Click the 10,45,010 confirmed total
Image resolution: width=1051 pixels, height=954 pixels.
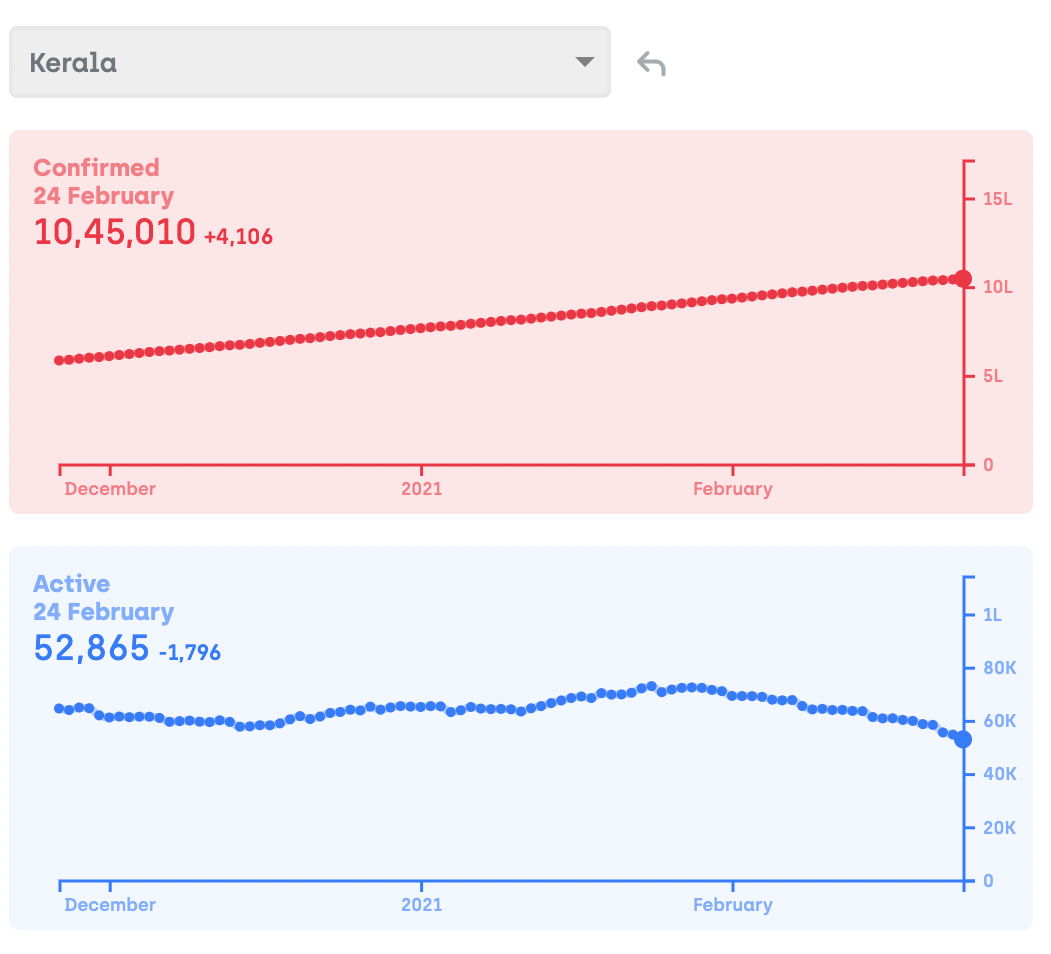[114, 232]
